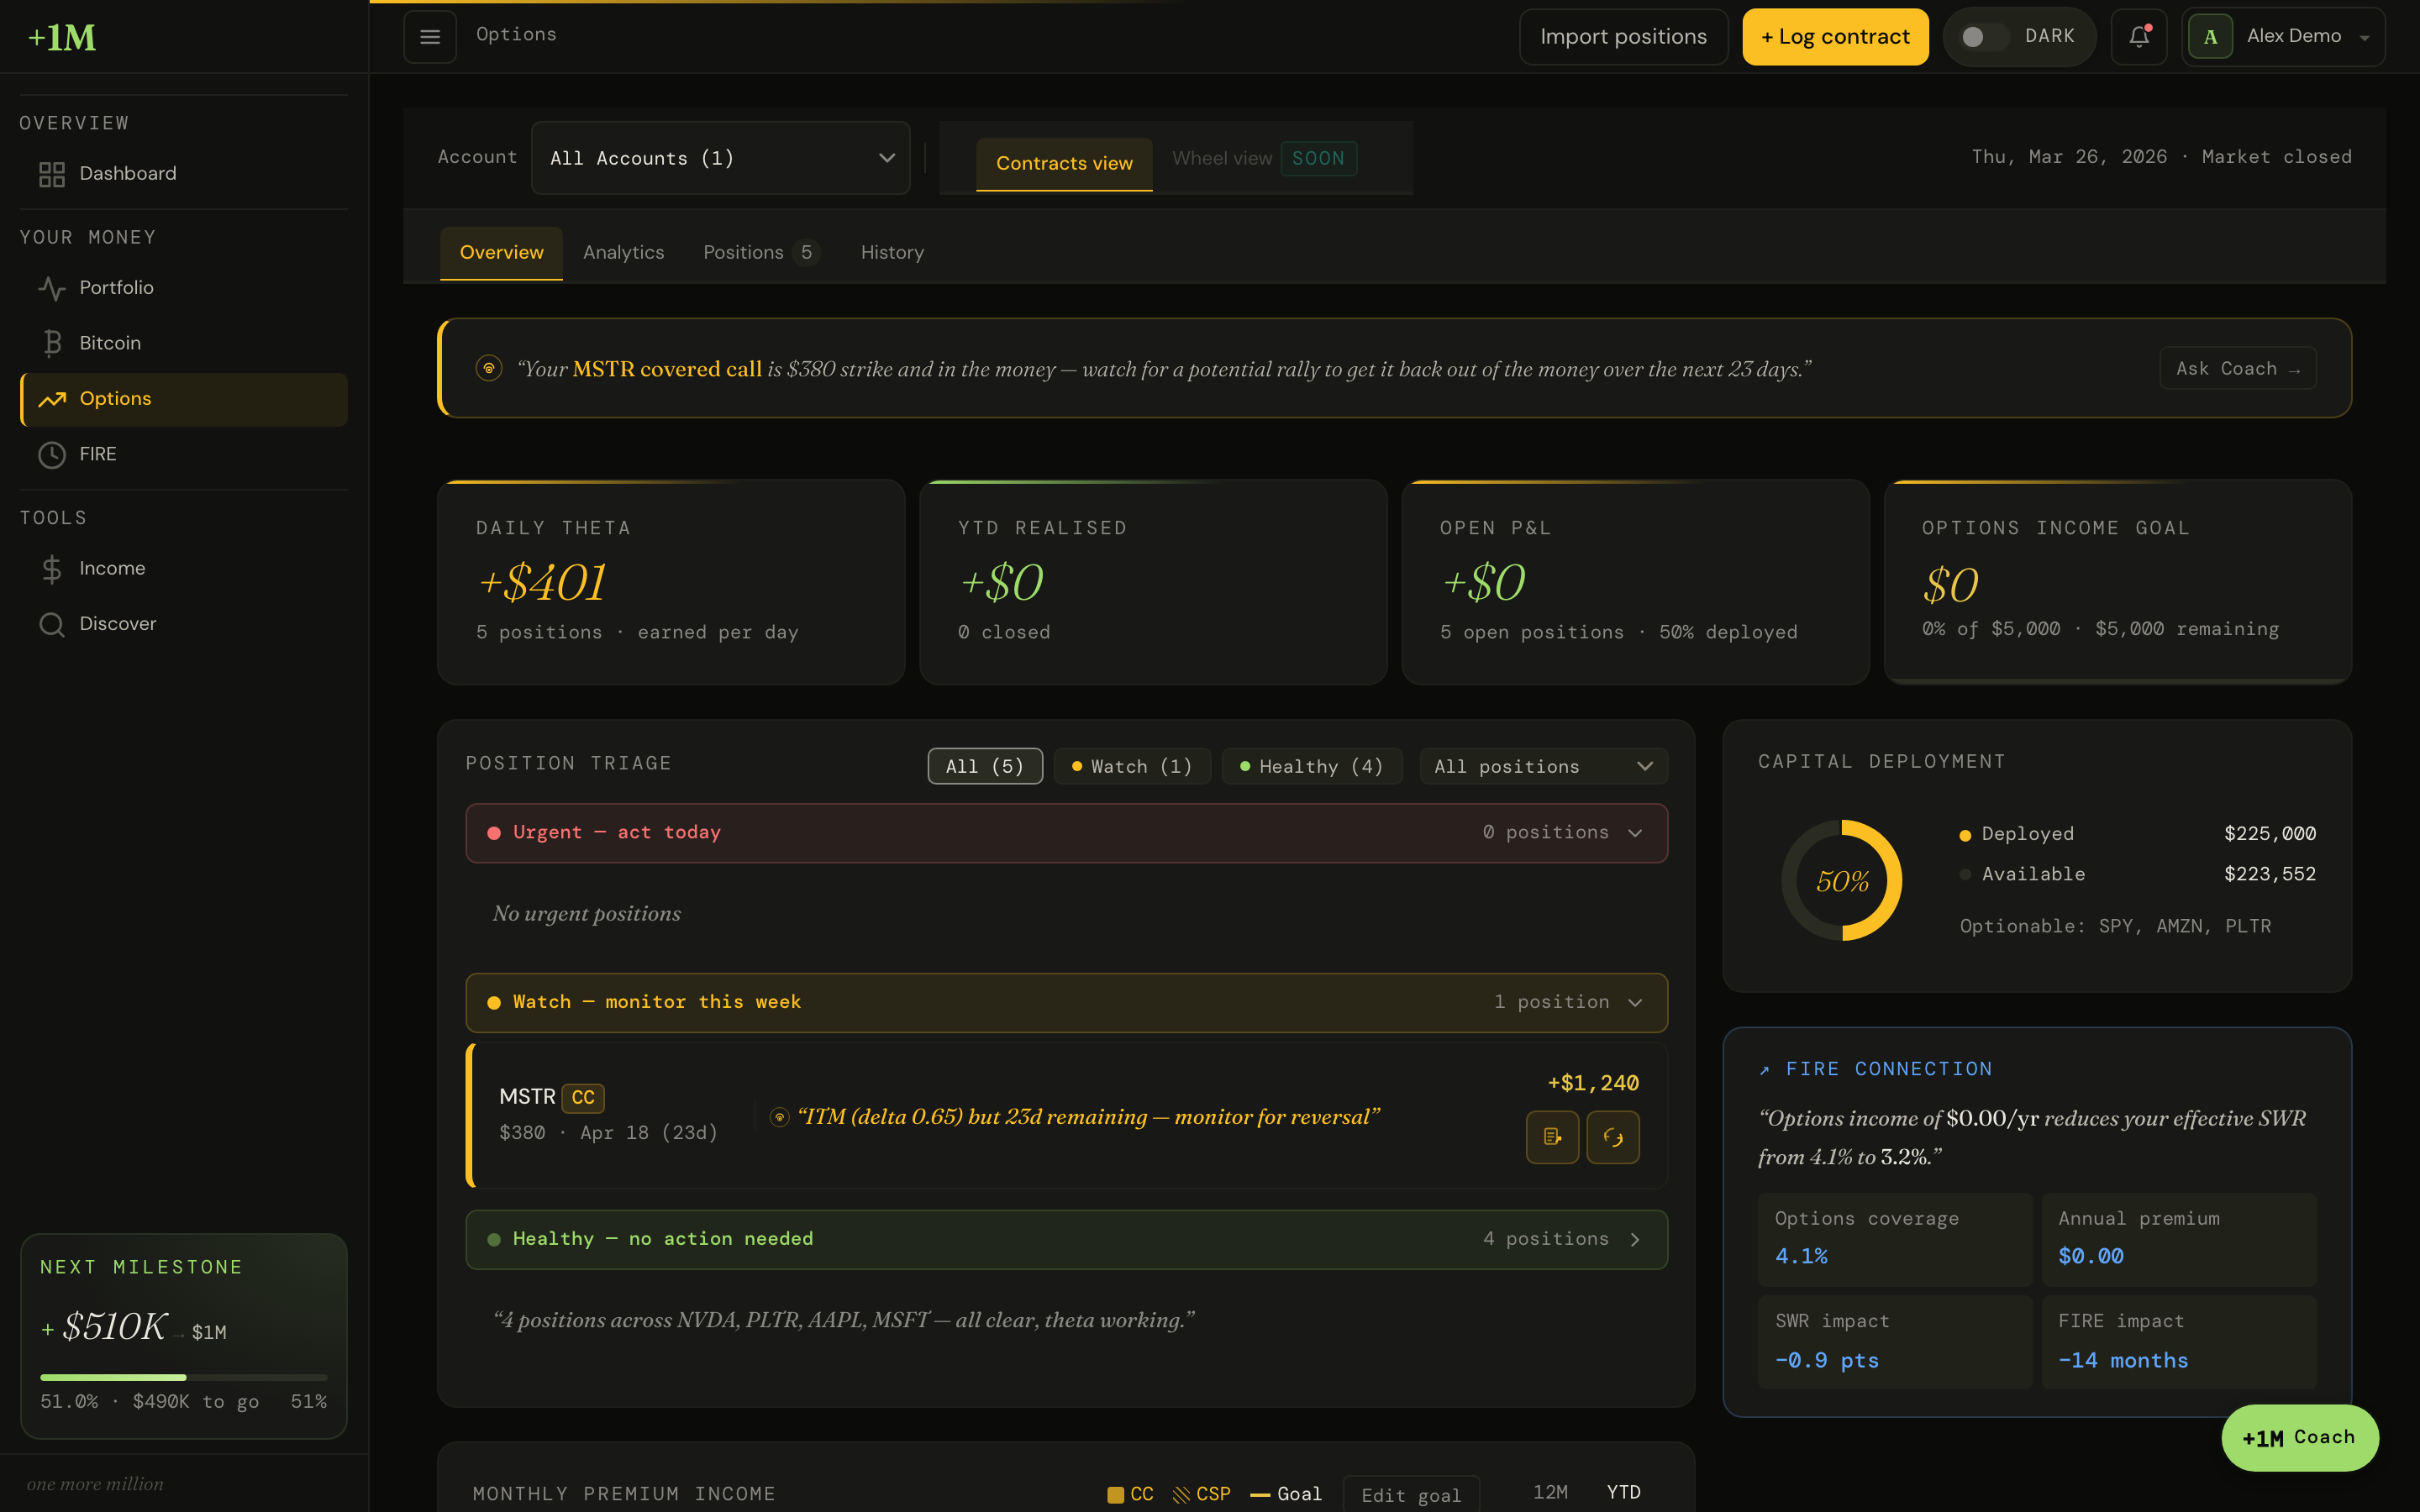Filter triage by Healthy (4)
The height and width of the screenshot is (1512, 2420).
pos(1312,766)
